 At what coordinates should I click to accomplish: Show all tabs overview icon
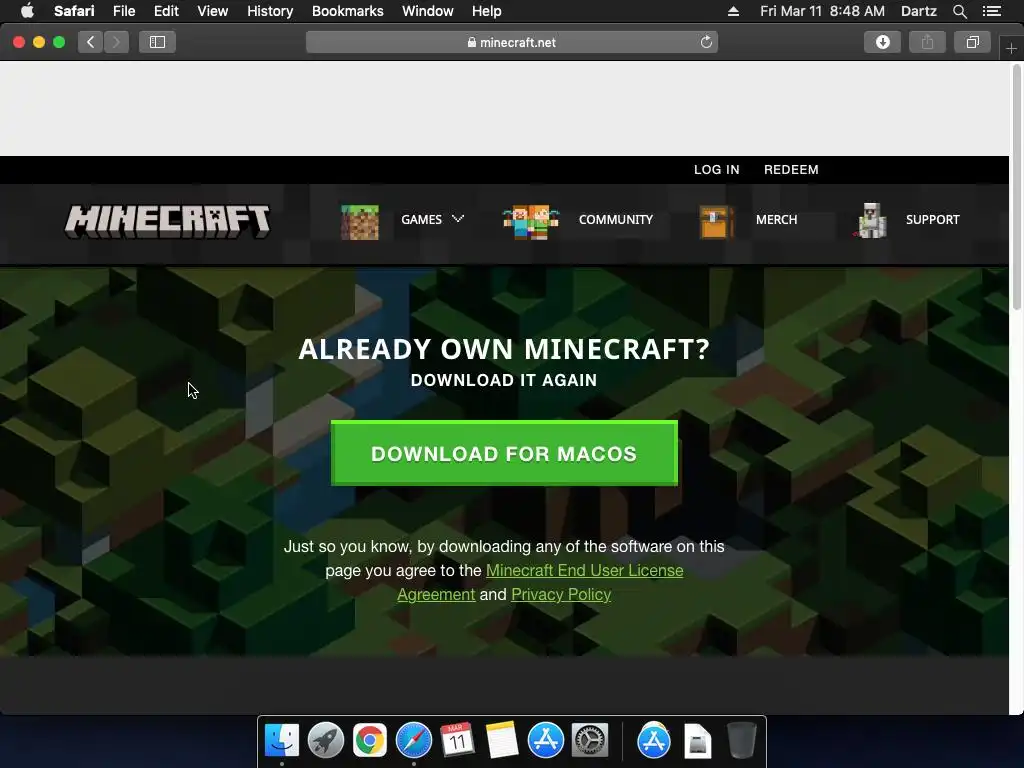click(x=972, y=42)
